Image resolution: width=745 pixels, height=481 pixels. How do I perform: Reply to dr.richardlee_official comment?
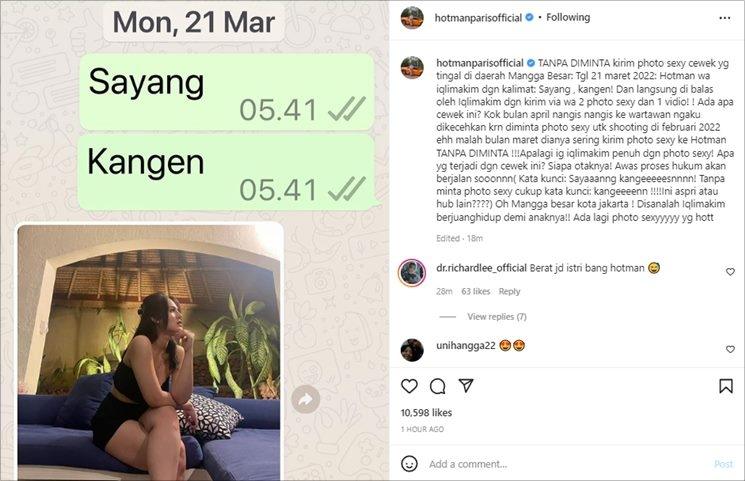(x=509, y=291)
